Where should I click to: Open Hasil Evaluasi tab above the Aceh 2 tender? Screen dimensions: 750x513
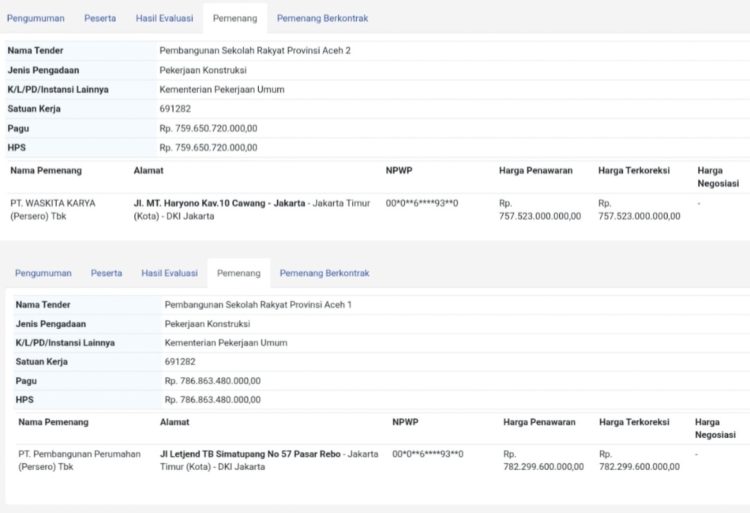click(x=163, y=18)
